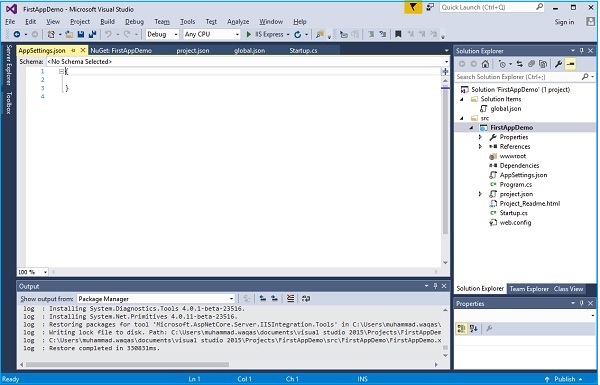Expand the Properties node in project tree
Viewport: 600px width, 385px height.
pos(480,137)
